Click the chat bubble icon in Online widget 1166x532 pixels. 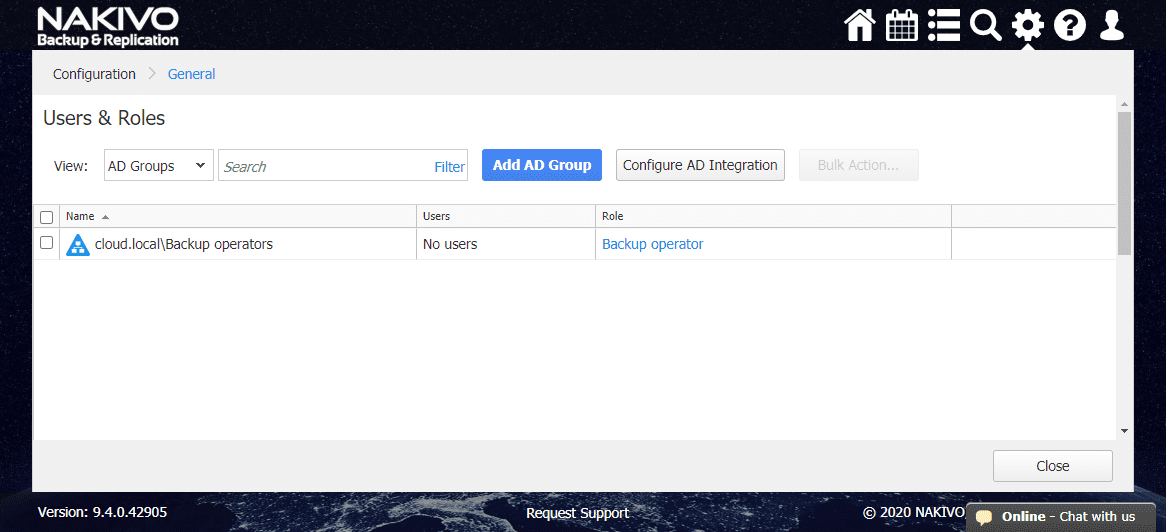click(984, 517)
